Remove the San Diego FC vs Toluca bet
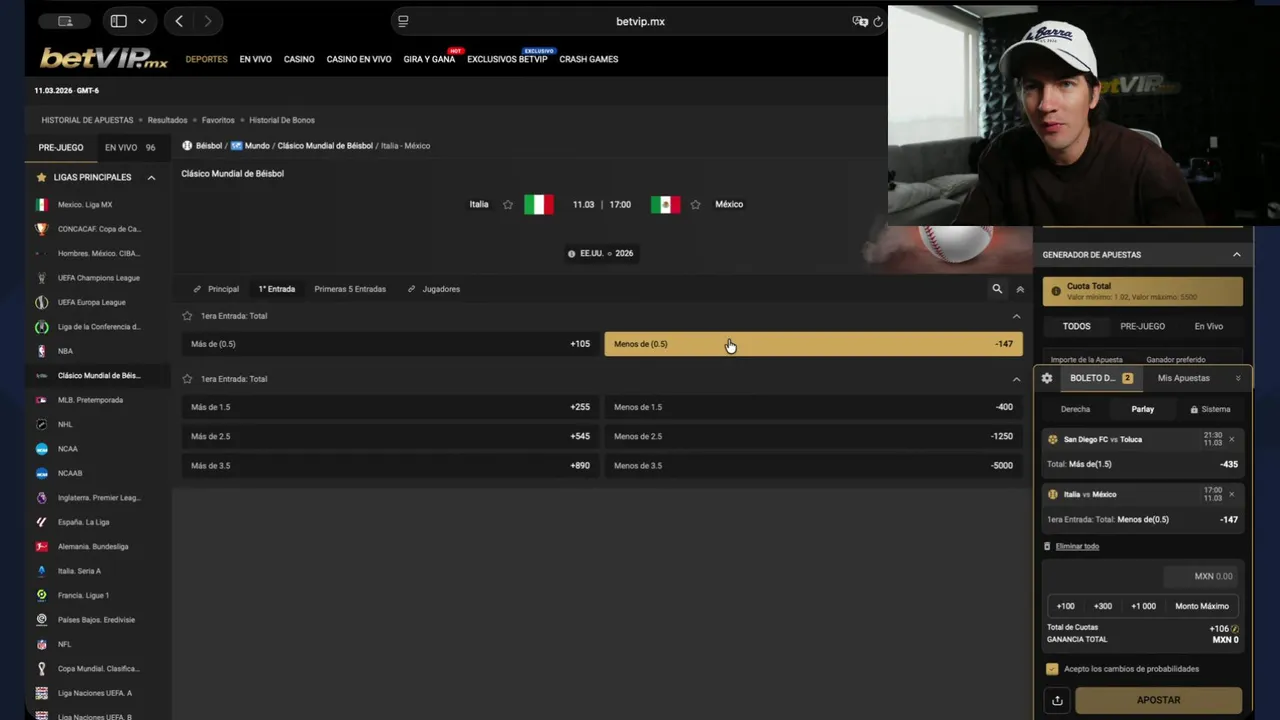Image resolution: width=1280 pixels, height=720 pixels. click(1231, 439)
